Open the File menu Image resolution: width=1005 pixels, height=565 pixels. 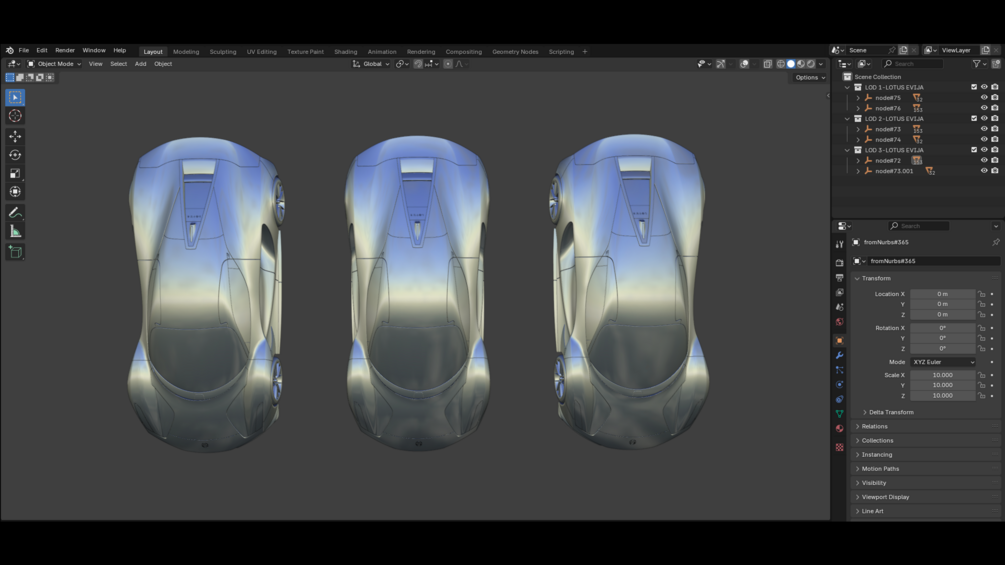coord(24,51)
